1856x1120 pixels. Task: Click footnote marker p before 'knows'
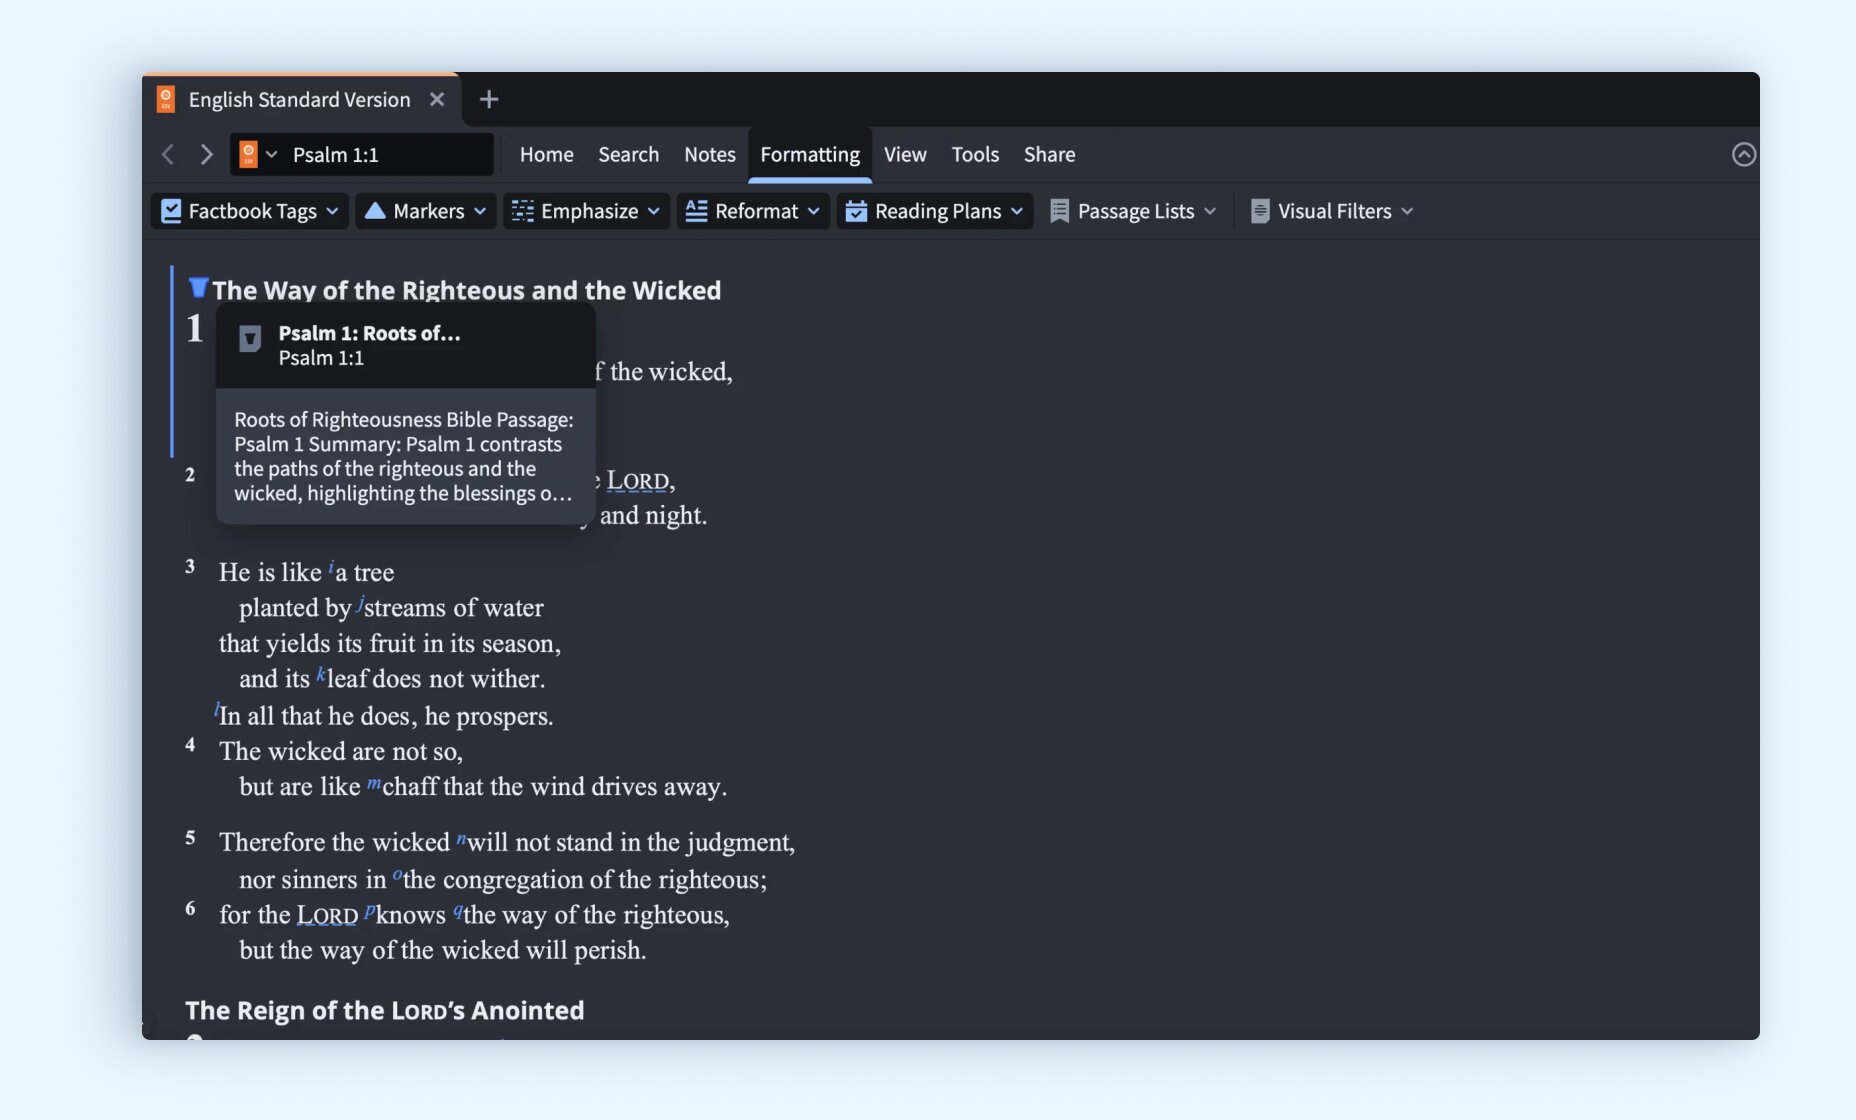(369, 911)
